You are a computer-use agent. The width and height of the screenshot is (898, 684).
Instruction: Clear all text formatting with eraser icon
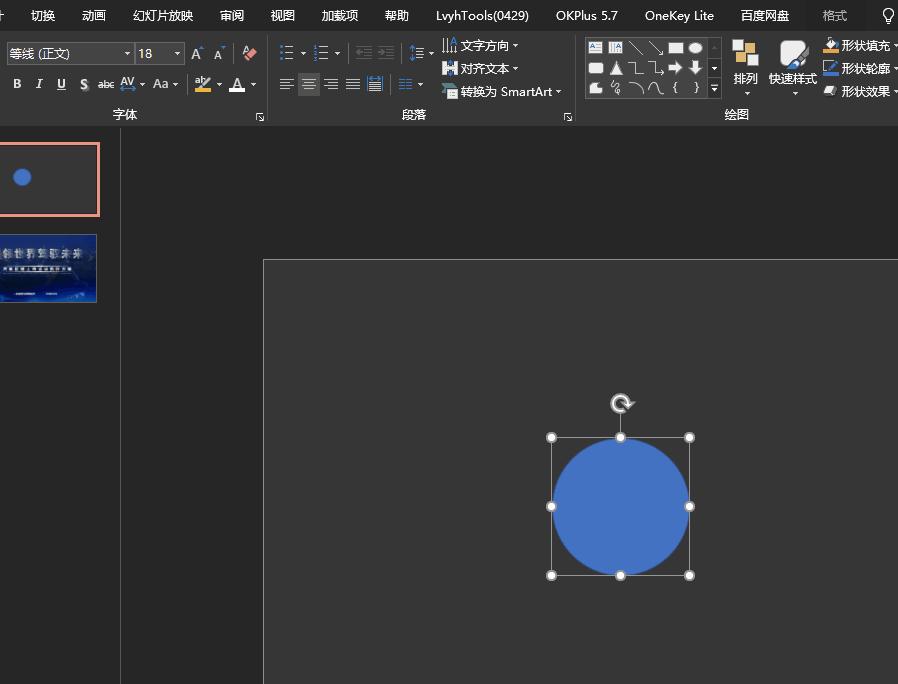(250, 53)
